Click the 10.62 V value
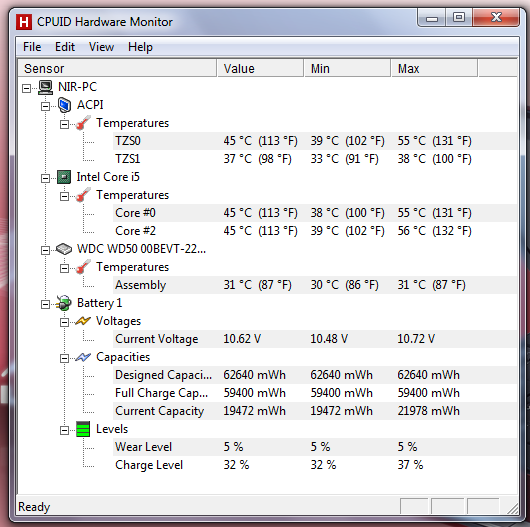The image size is (530, 527). (242, 339)
